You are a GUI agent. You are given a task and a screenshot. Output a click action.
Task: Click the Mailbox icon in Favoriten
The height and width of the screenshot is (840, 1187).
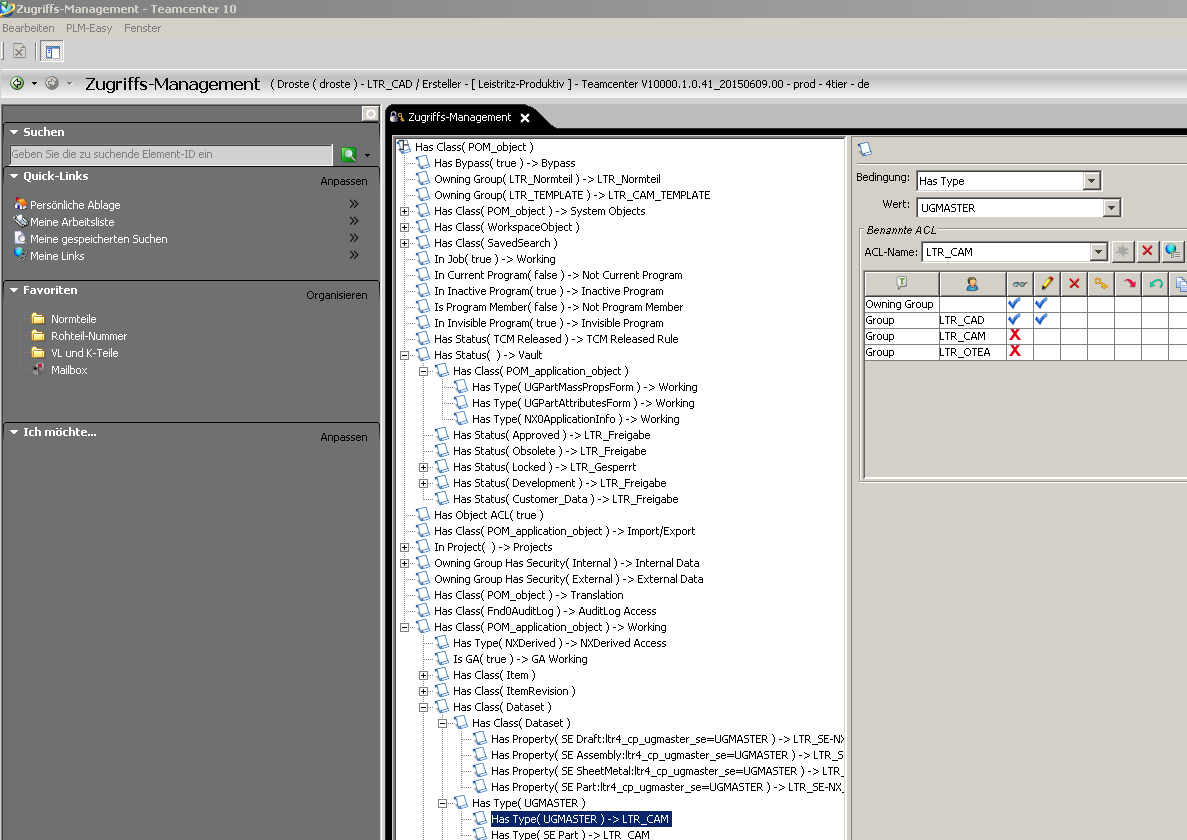tap(38, 369)
